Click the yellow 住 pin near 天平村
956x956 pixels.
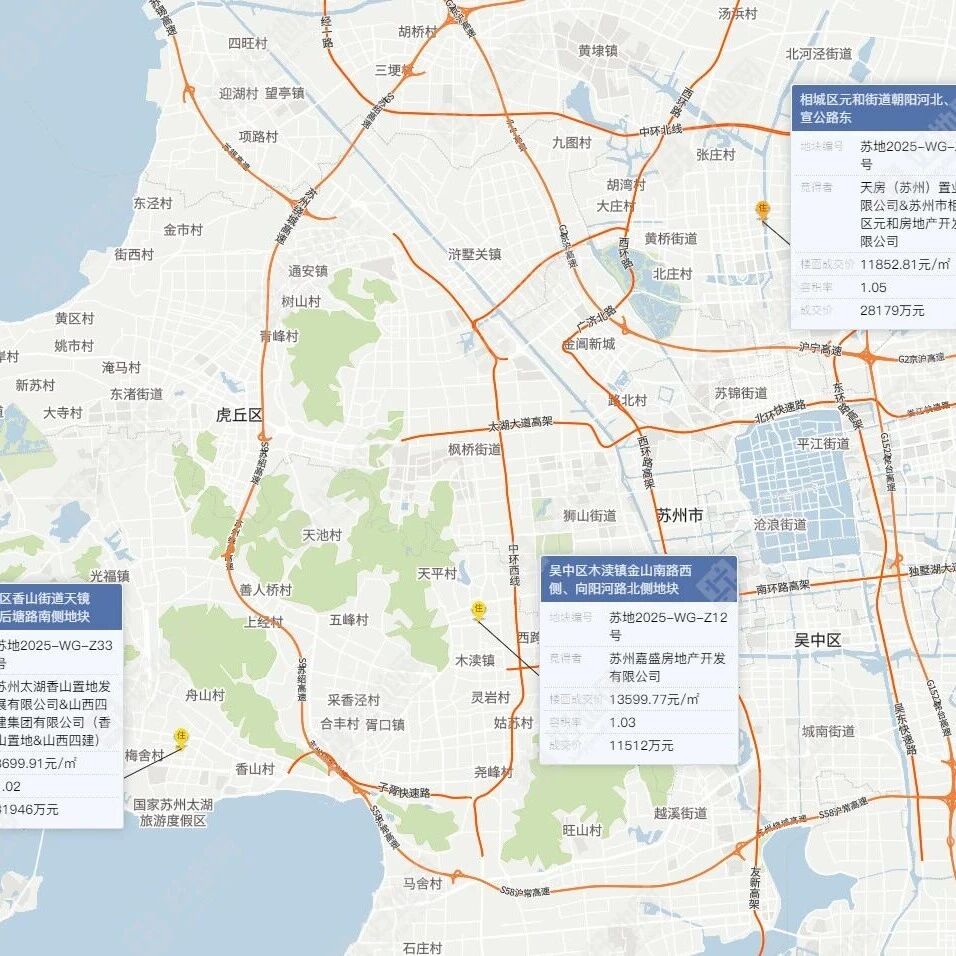479,610
